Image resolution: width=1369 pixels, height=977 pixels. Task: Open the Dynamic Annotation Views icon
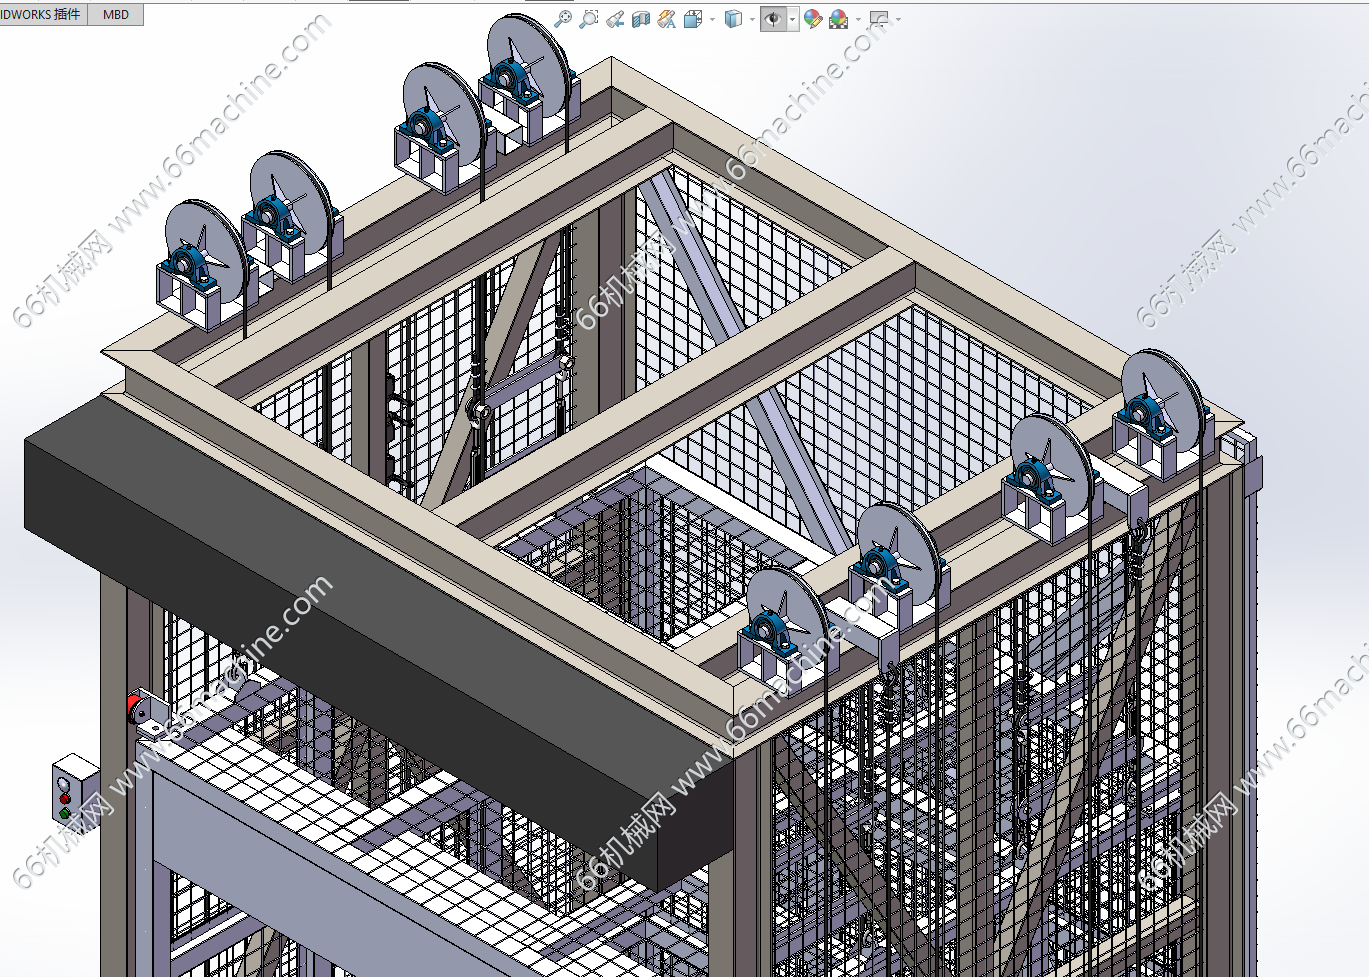pyautogui.click(x=667, y=19)
